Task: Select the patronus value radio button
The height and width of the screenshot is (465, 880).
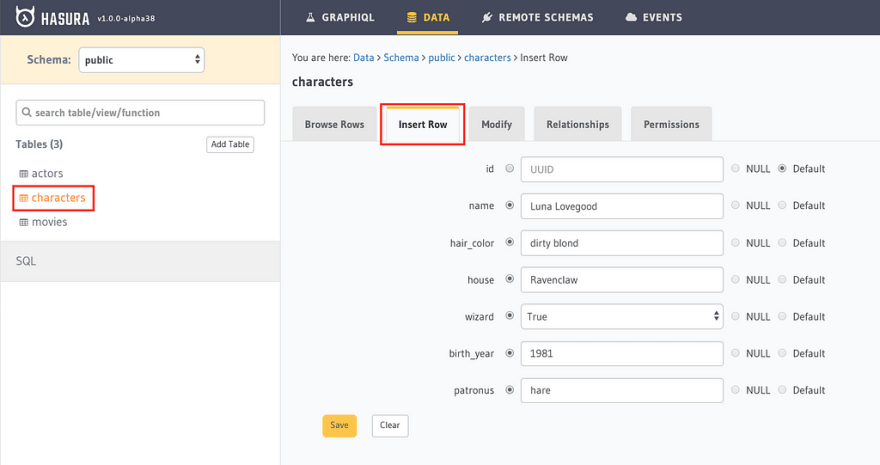Action: click(510, 390)
